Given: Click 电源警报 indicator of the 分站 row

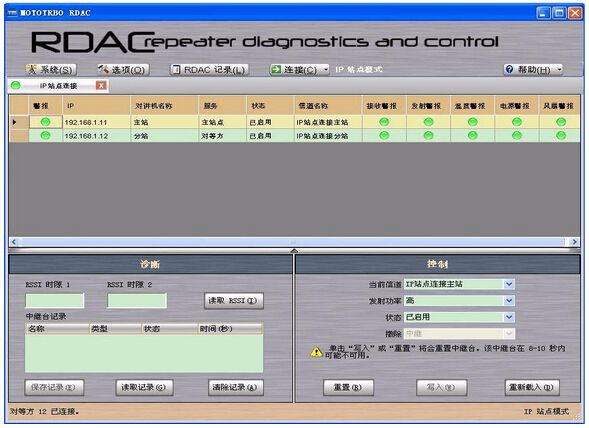Looking at the screenshot, I should 517,135.
